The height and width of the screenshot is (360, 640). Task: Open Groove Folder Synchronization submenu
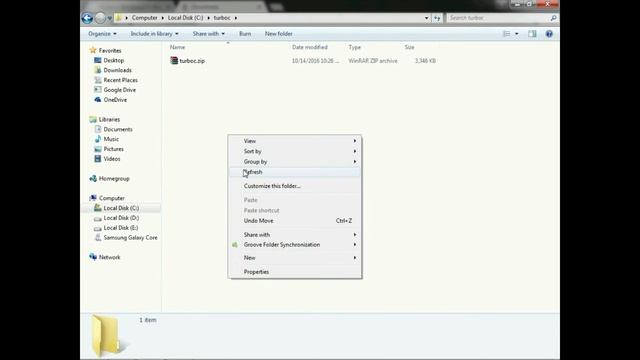pos(295,245)
